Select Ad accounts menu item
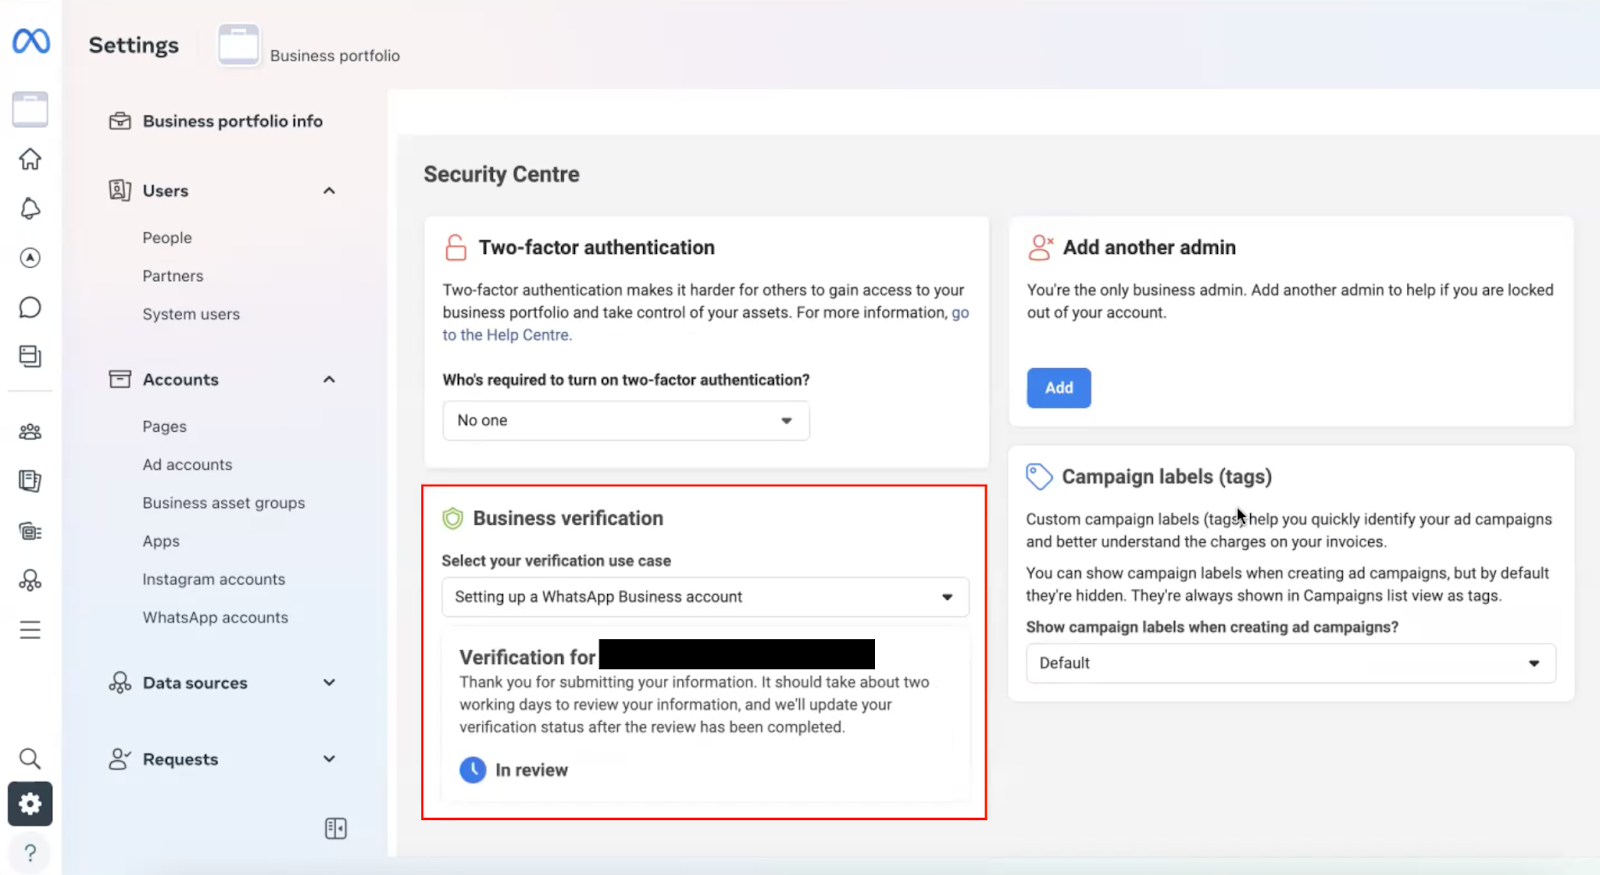1600x875 pixels. [187, 465]
